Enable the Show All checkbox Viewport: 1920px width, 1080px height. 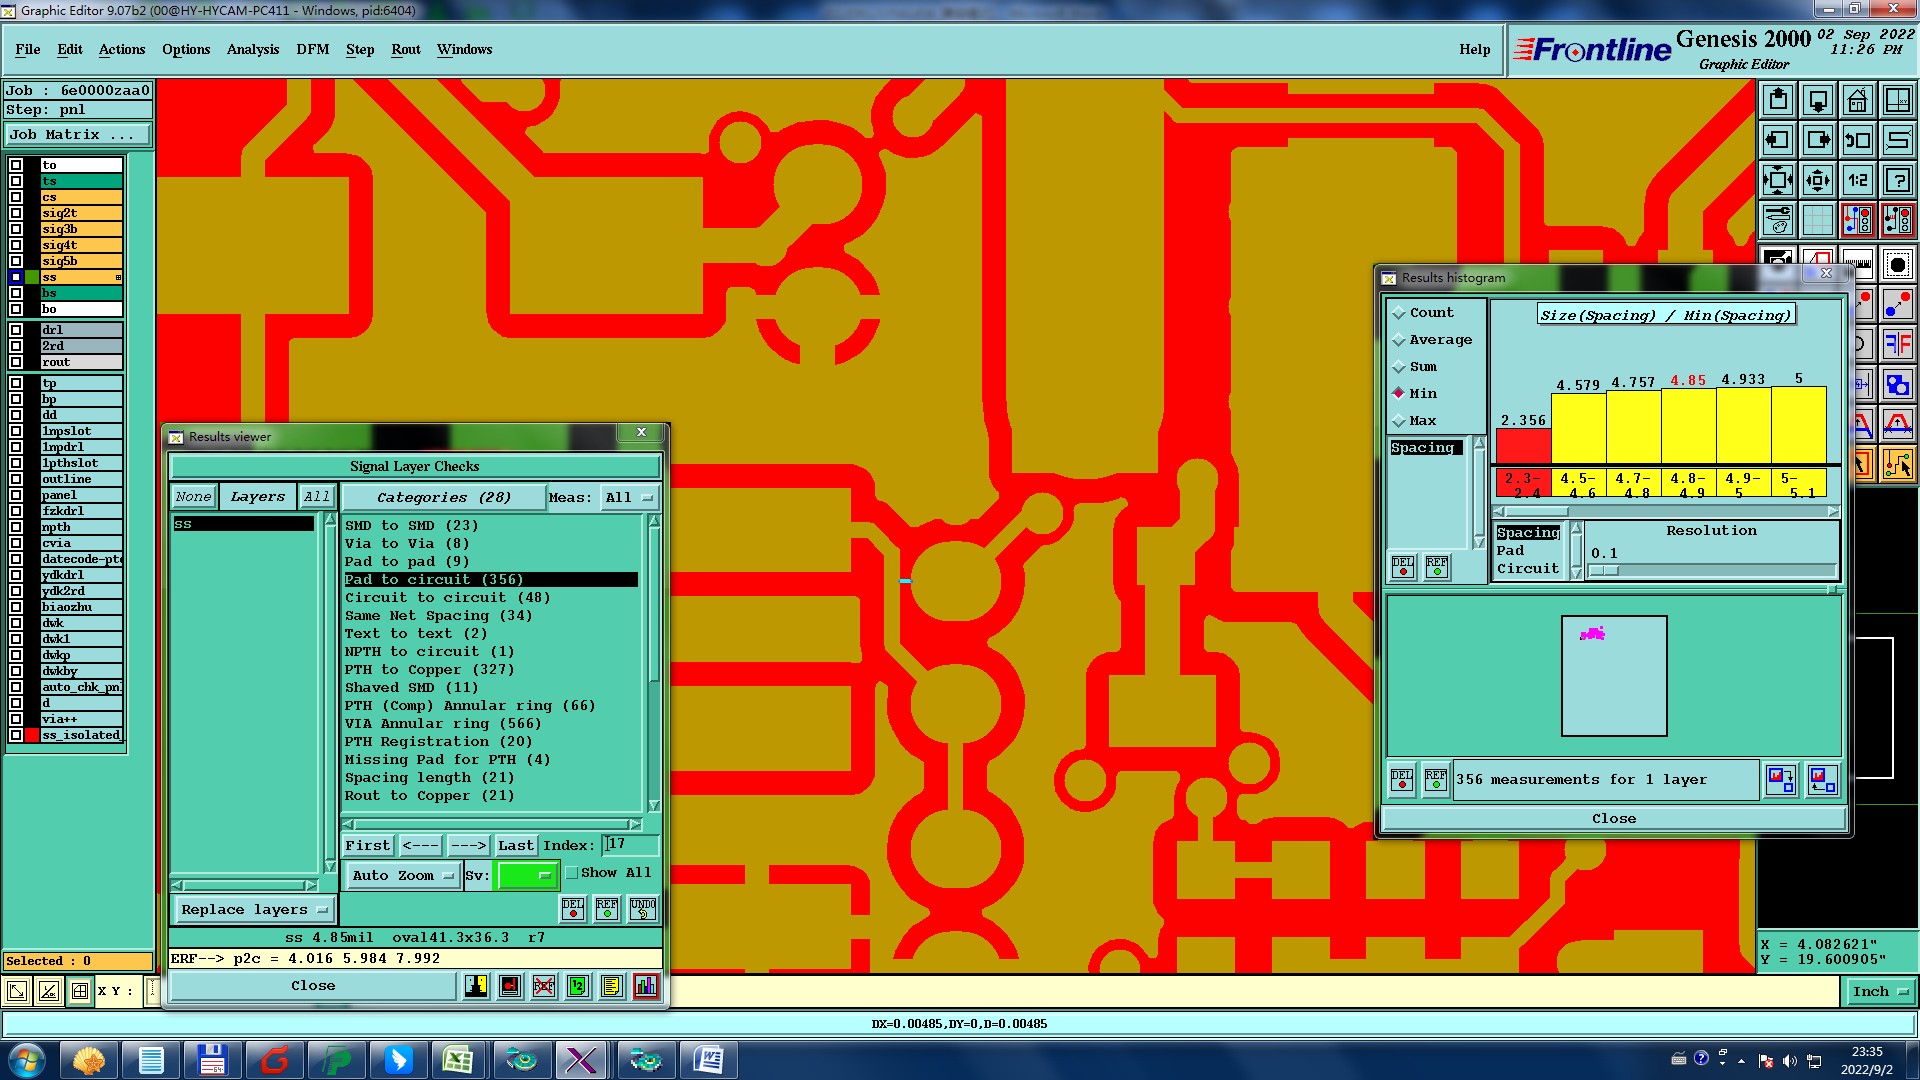(572, 873)
